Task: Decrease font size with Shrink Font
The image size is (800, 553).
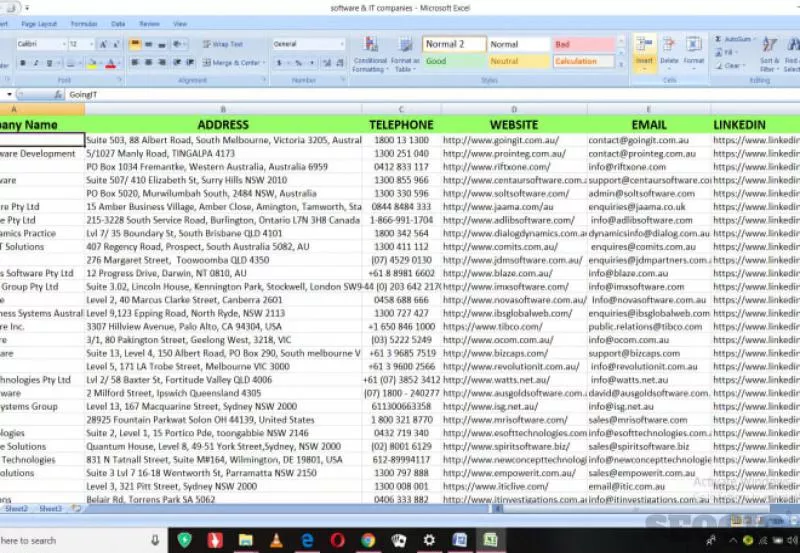Action: [116, 44]
